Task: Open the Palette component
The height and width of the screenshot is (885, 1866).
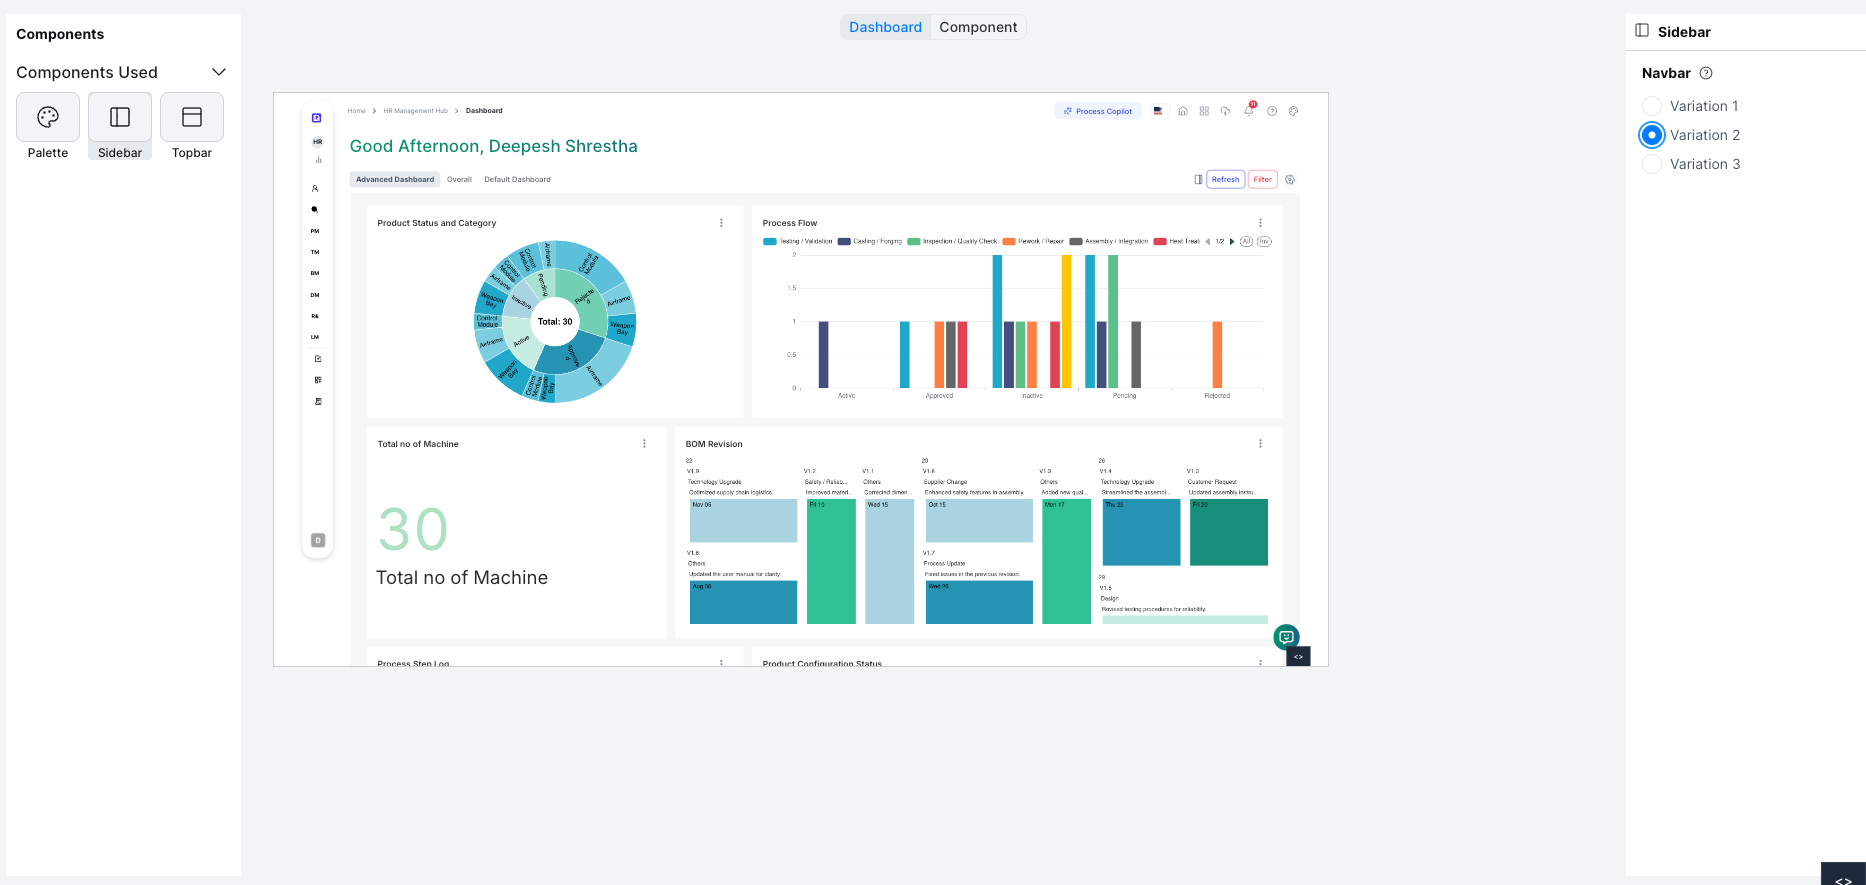Action: (48, 126)
